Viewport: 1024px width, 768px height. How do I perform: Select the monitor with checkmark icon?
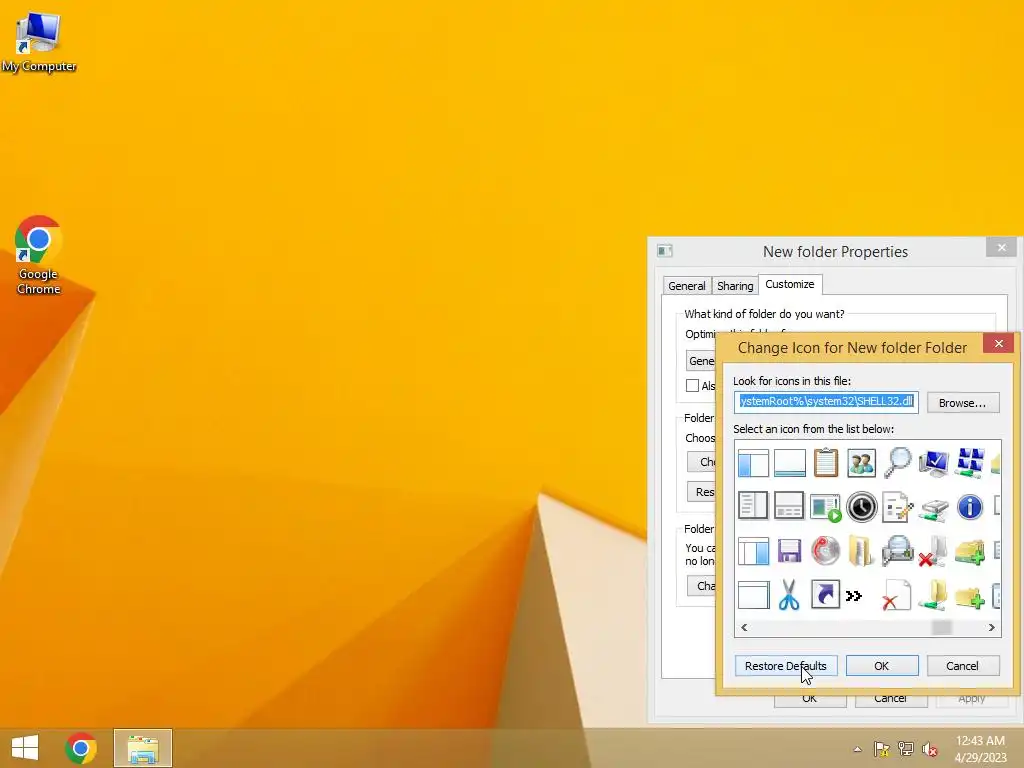pyautogui.click(x=934, y=463)
